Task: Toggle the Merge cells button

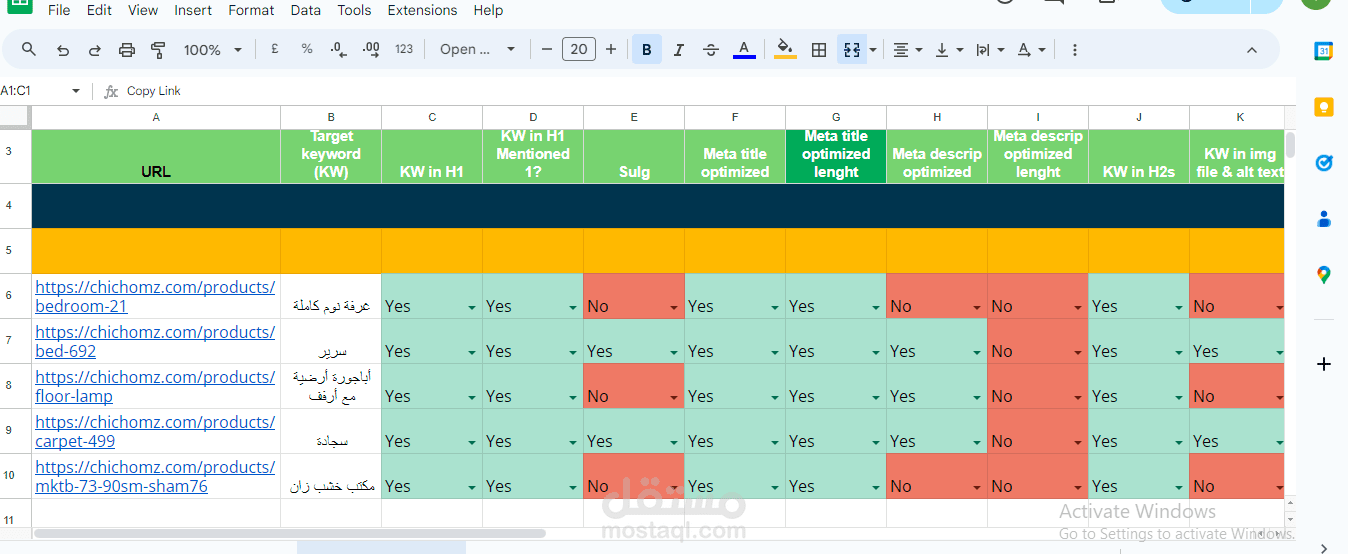Action: coord(851,49)
